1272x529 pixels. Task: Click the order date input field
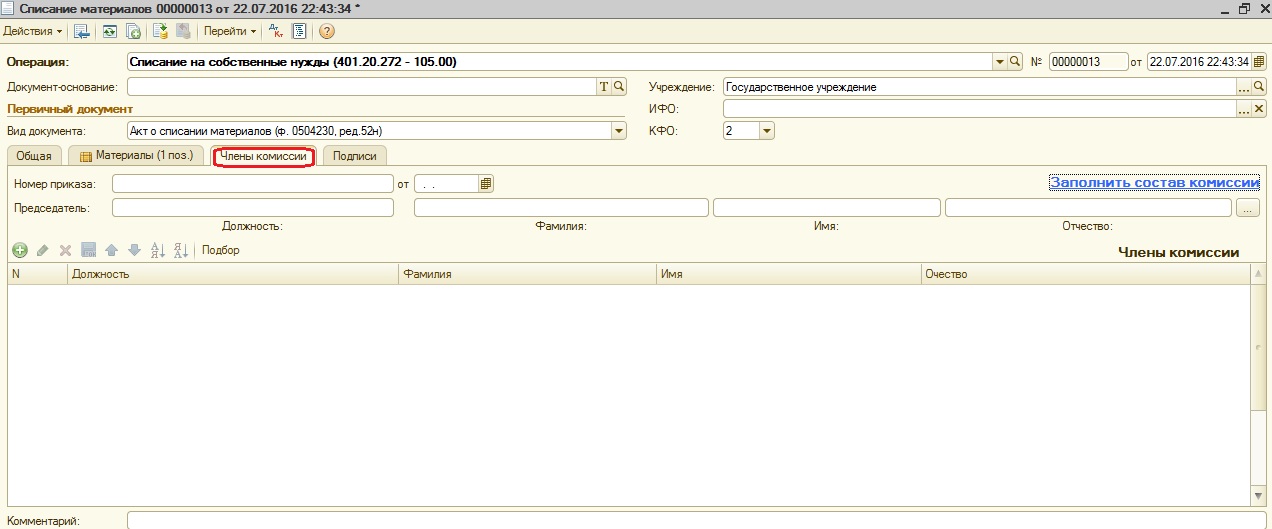coord(446,184)
